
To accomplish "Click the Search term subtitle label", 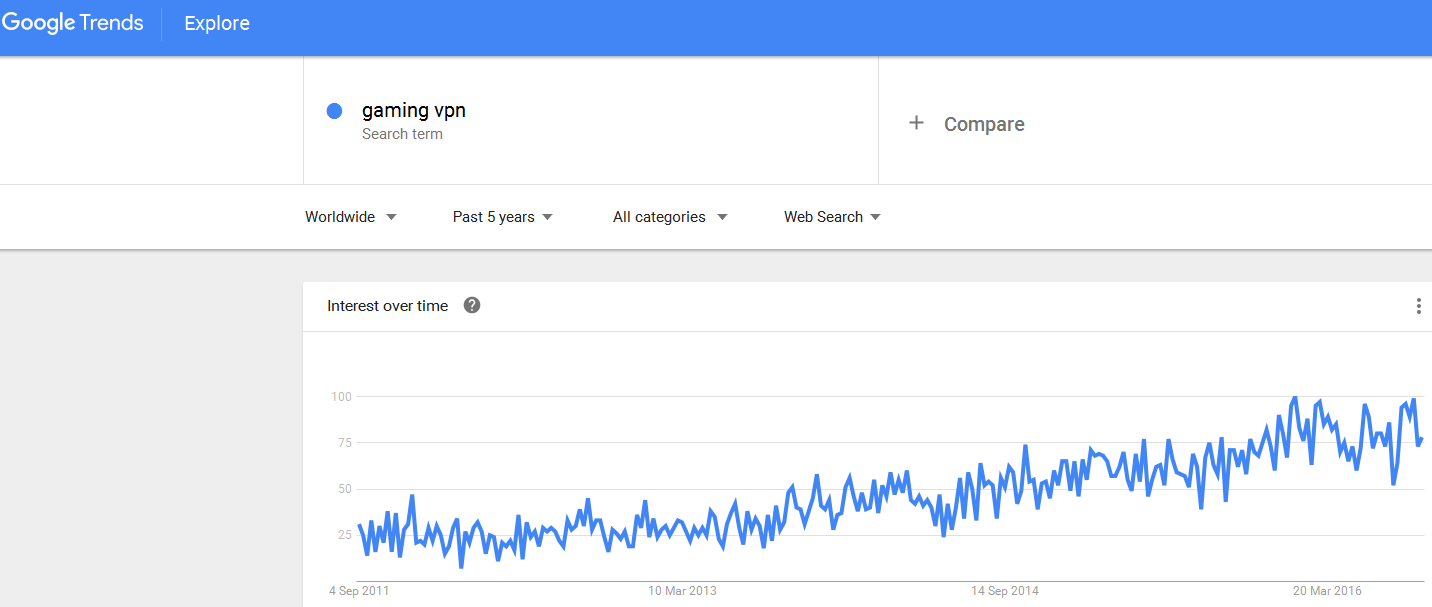I will coord(402,134).
